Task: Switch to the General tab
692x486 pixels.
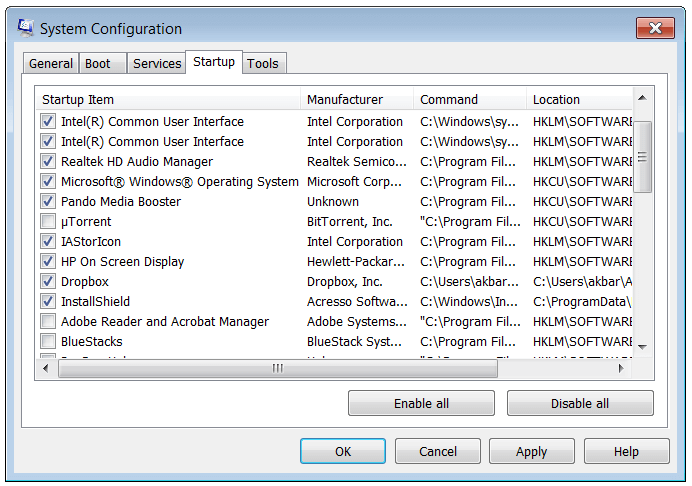Action: tap(51, 64)
